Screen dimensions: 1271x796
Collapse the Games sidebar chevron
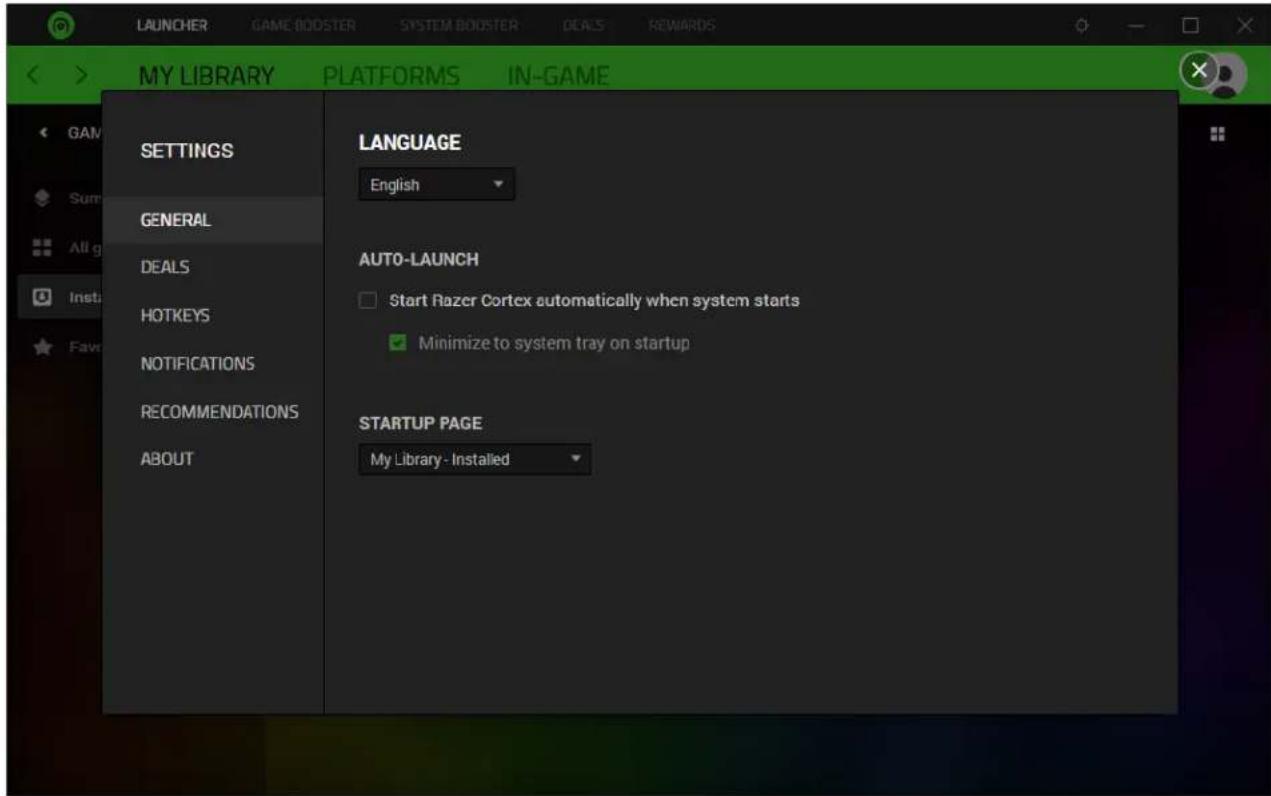(x=41, y=133)
